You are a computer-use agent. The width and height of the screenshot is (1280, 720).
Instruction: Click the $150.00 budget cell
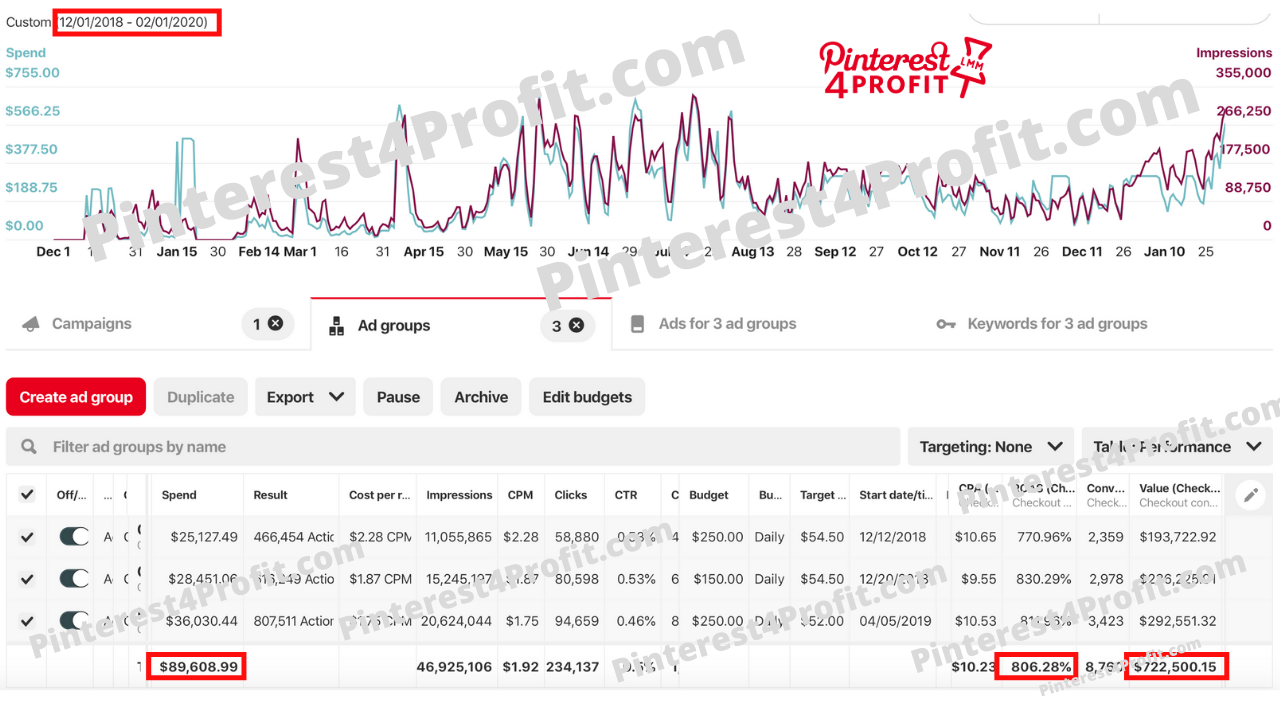[716, 579]
